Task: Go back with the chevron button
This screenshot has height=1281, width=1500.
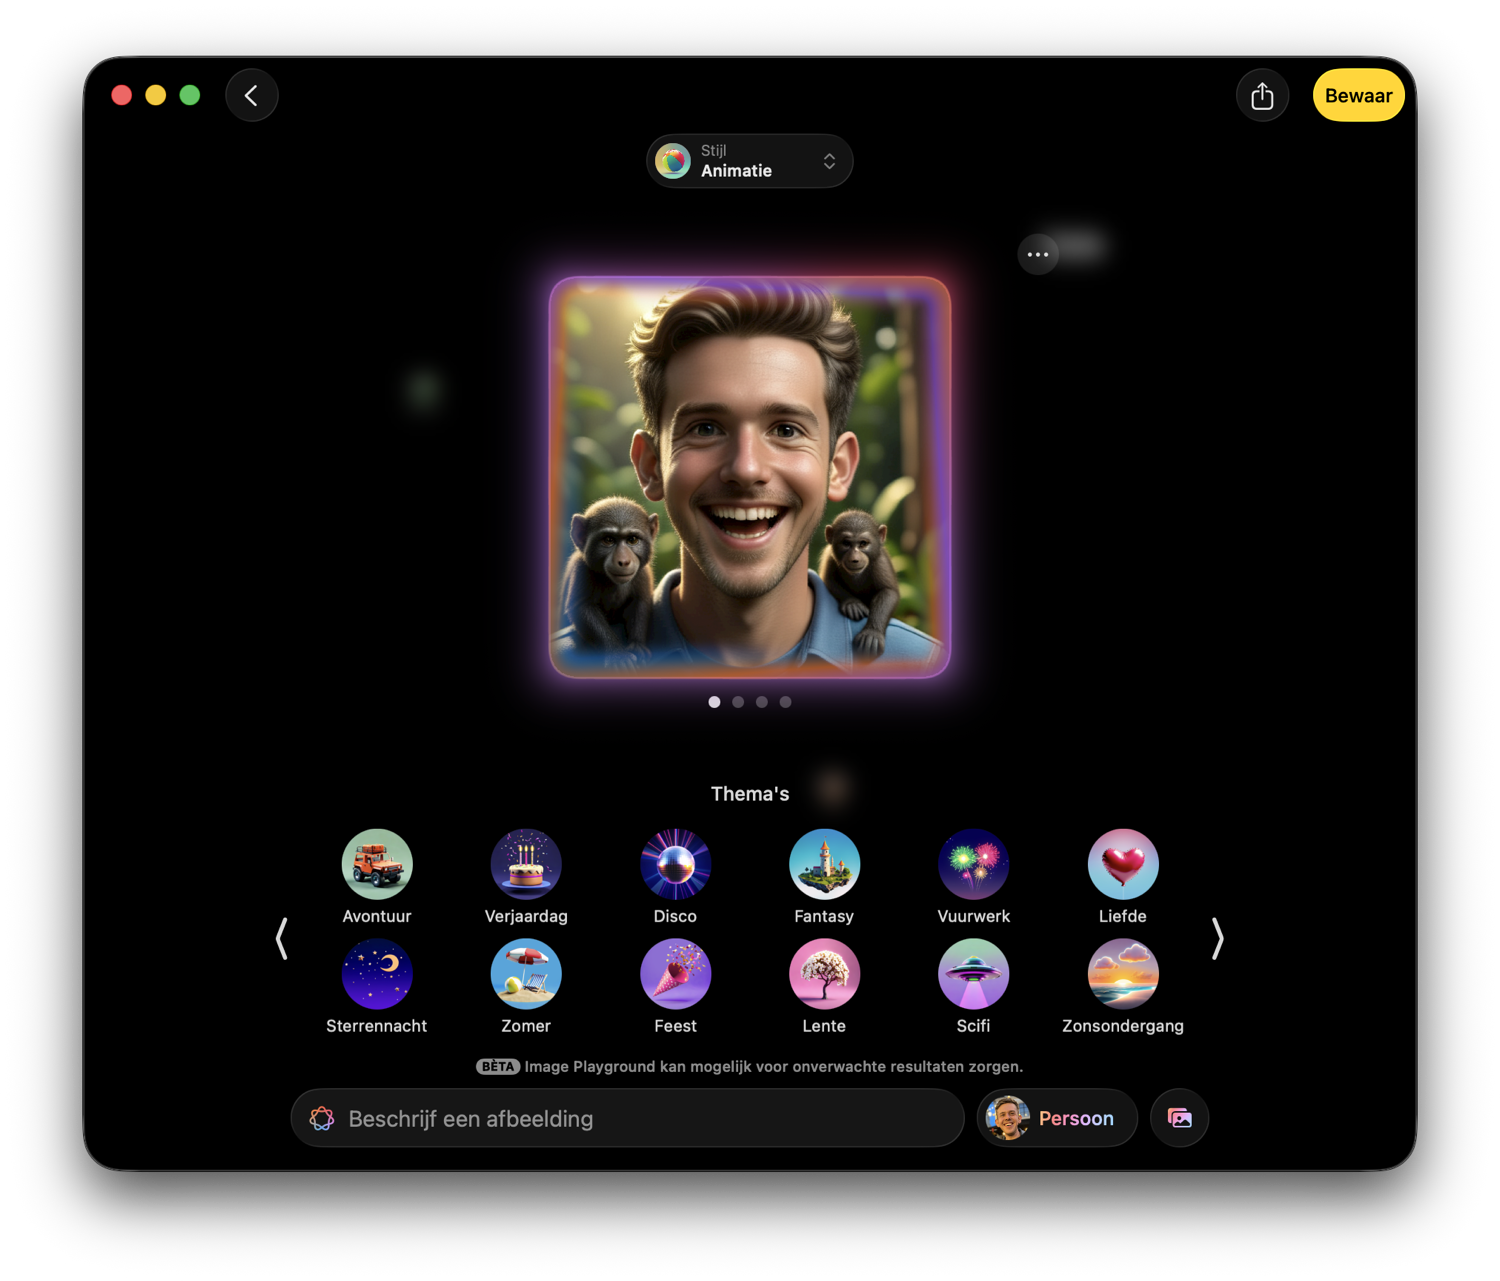Action: [x=252, y=96]
